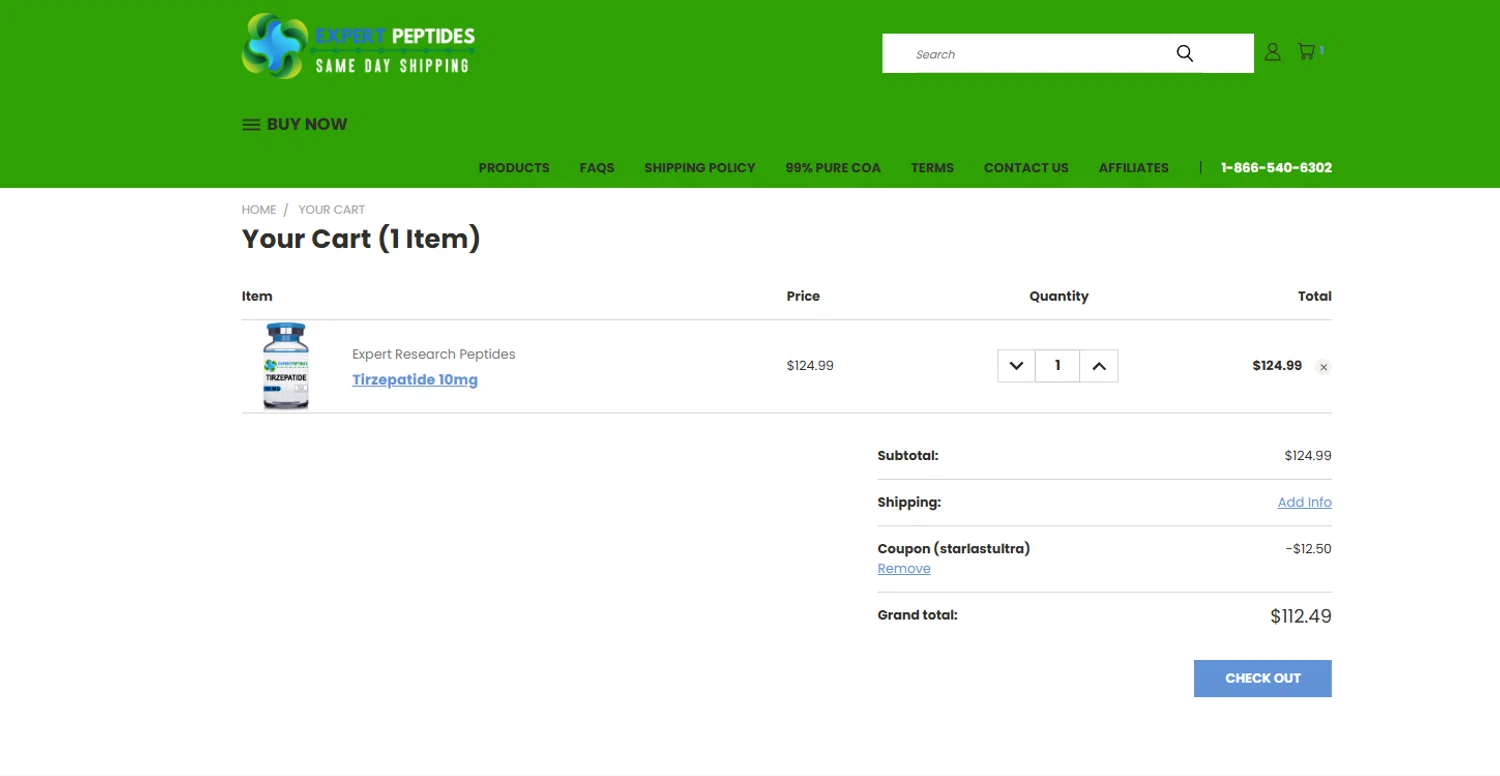Open the shopping cart icon

click(1306, 51)
